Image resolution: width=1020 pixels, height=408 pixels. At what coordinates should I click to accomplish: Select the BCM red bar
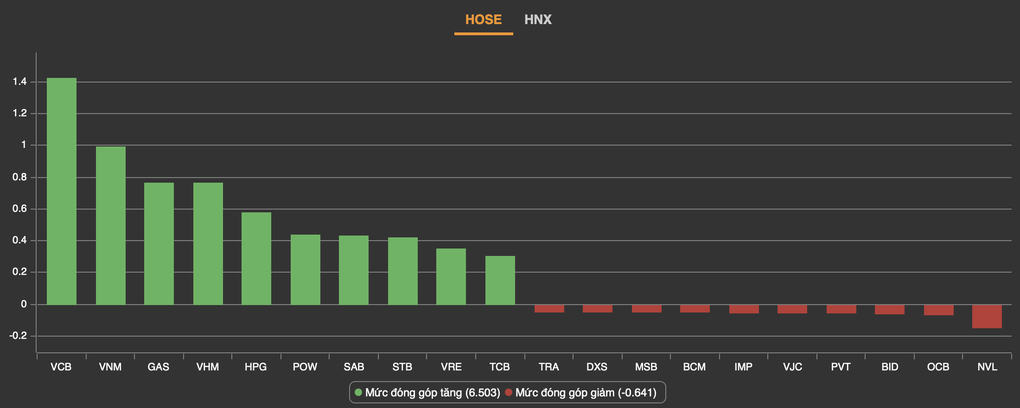tap(695, 308)
